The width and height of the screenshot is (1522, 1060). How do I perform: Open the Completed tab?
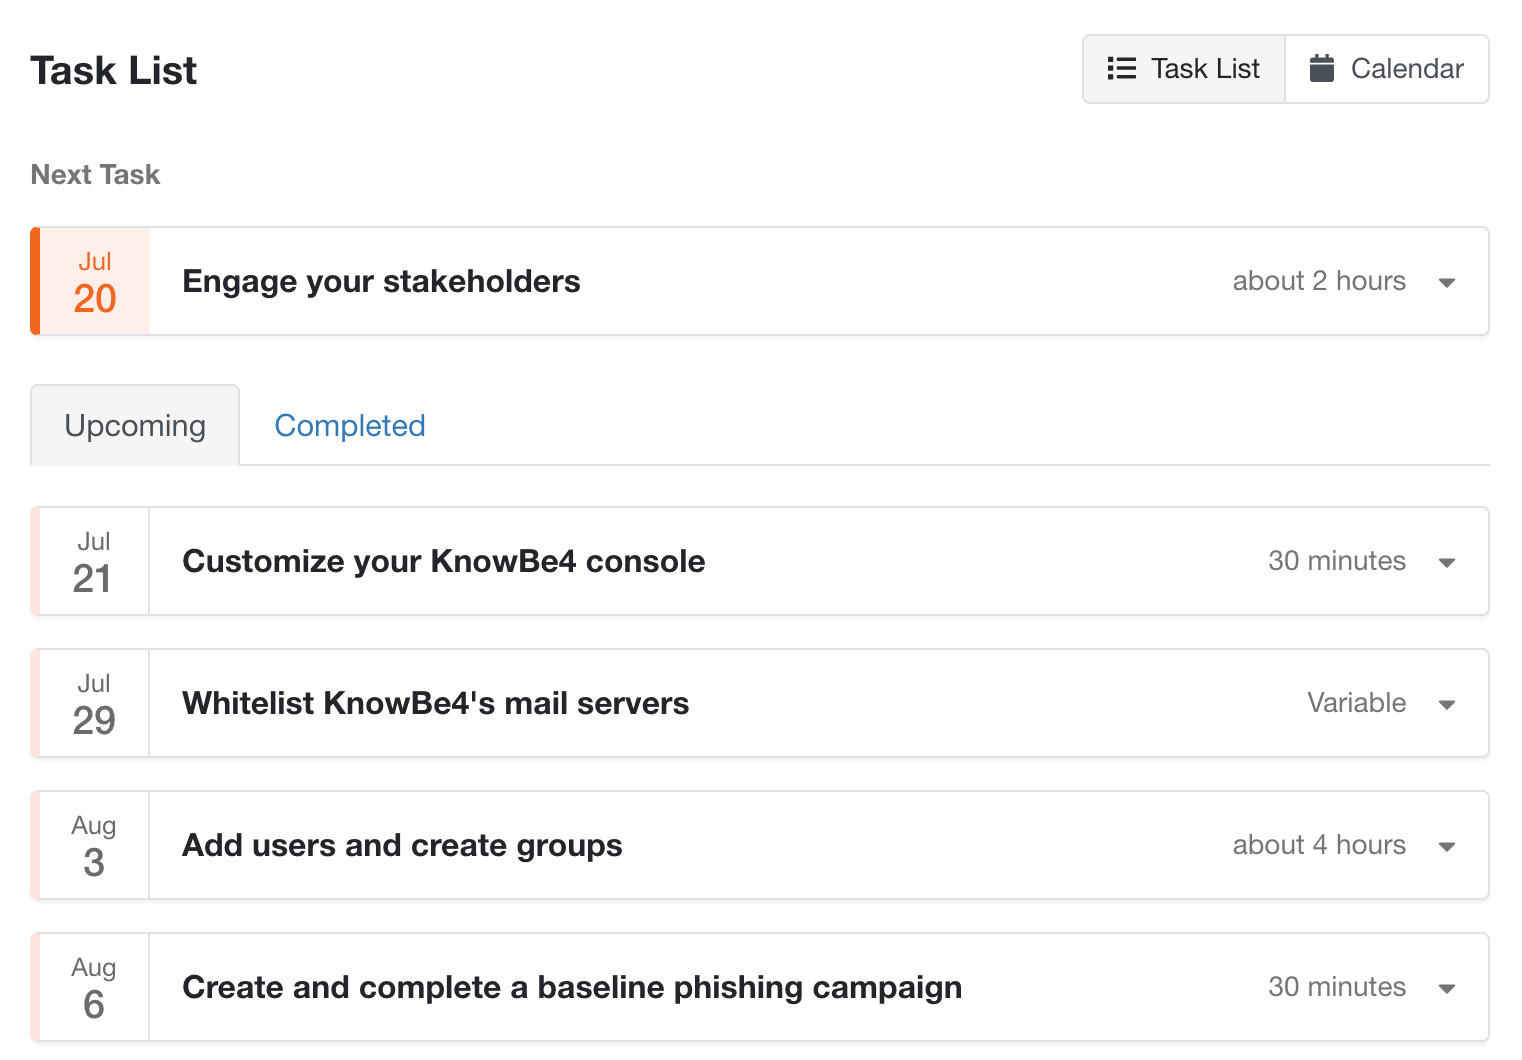coord(350,426)
